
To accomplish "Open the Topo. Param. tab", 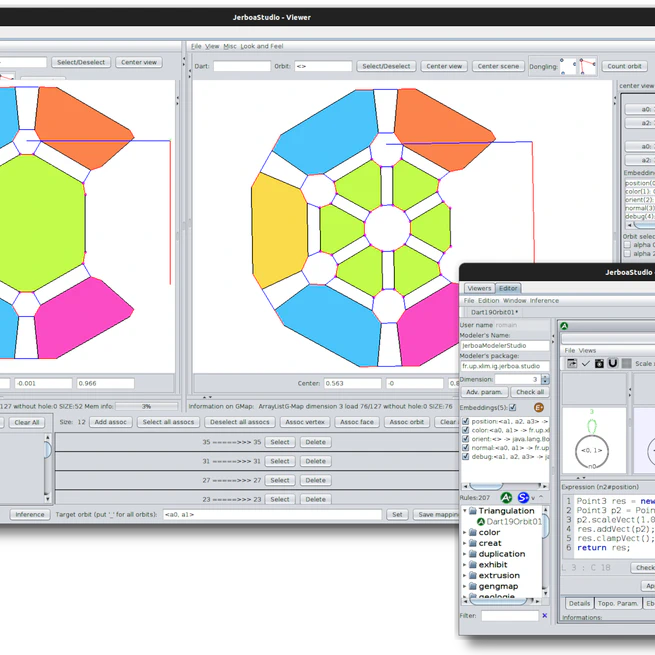I will (x=618, y=604).
